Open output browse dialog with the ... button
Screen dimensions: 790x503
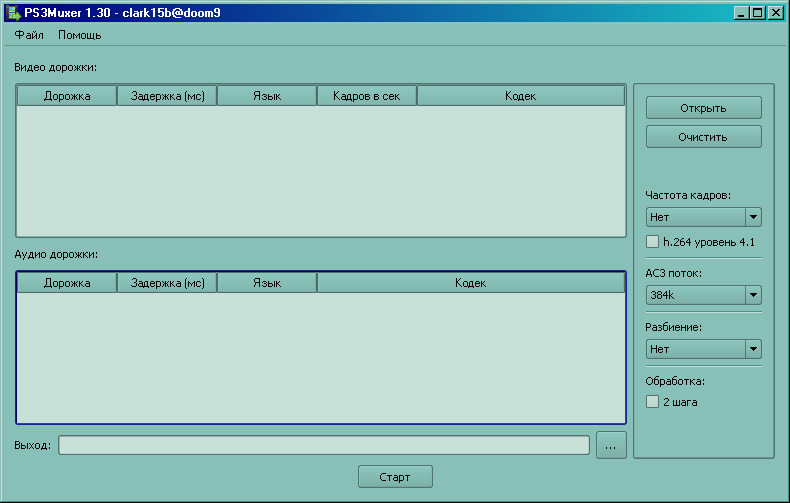click(x=611, y=445)
